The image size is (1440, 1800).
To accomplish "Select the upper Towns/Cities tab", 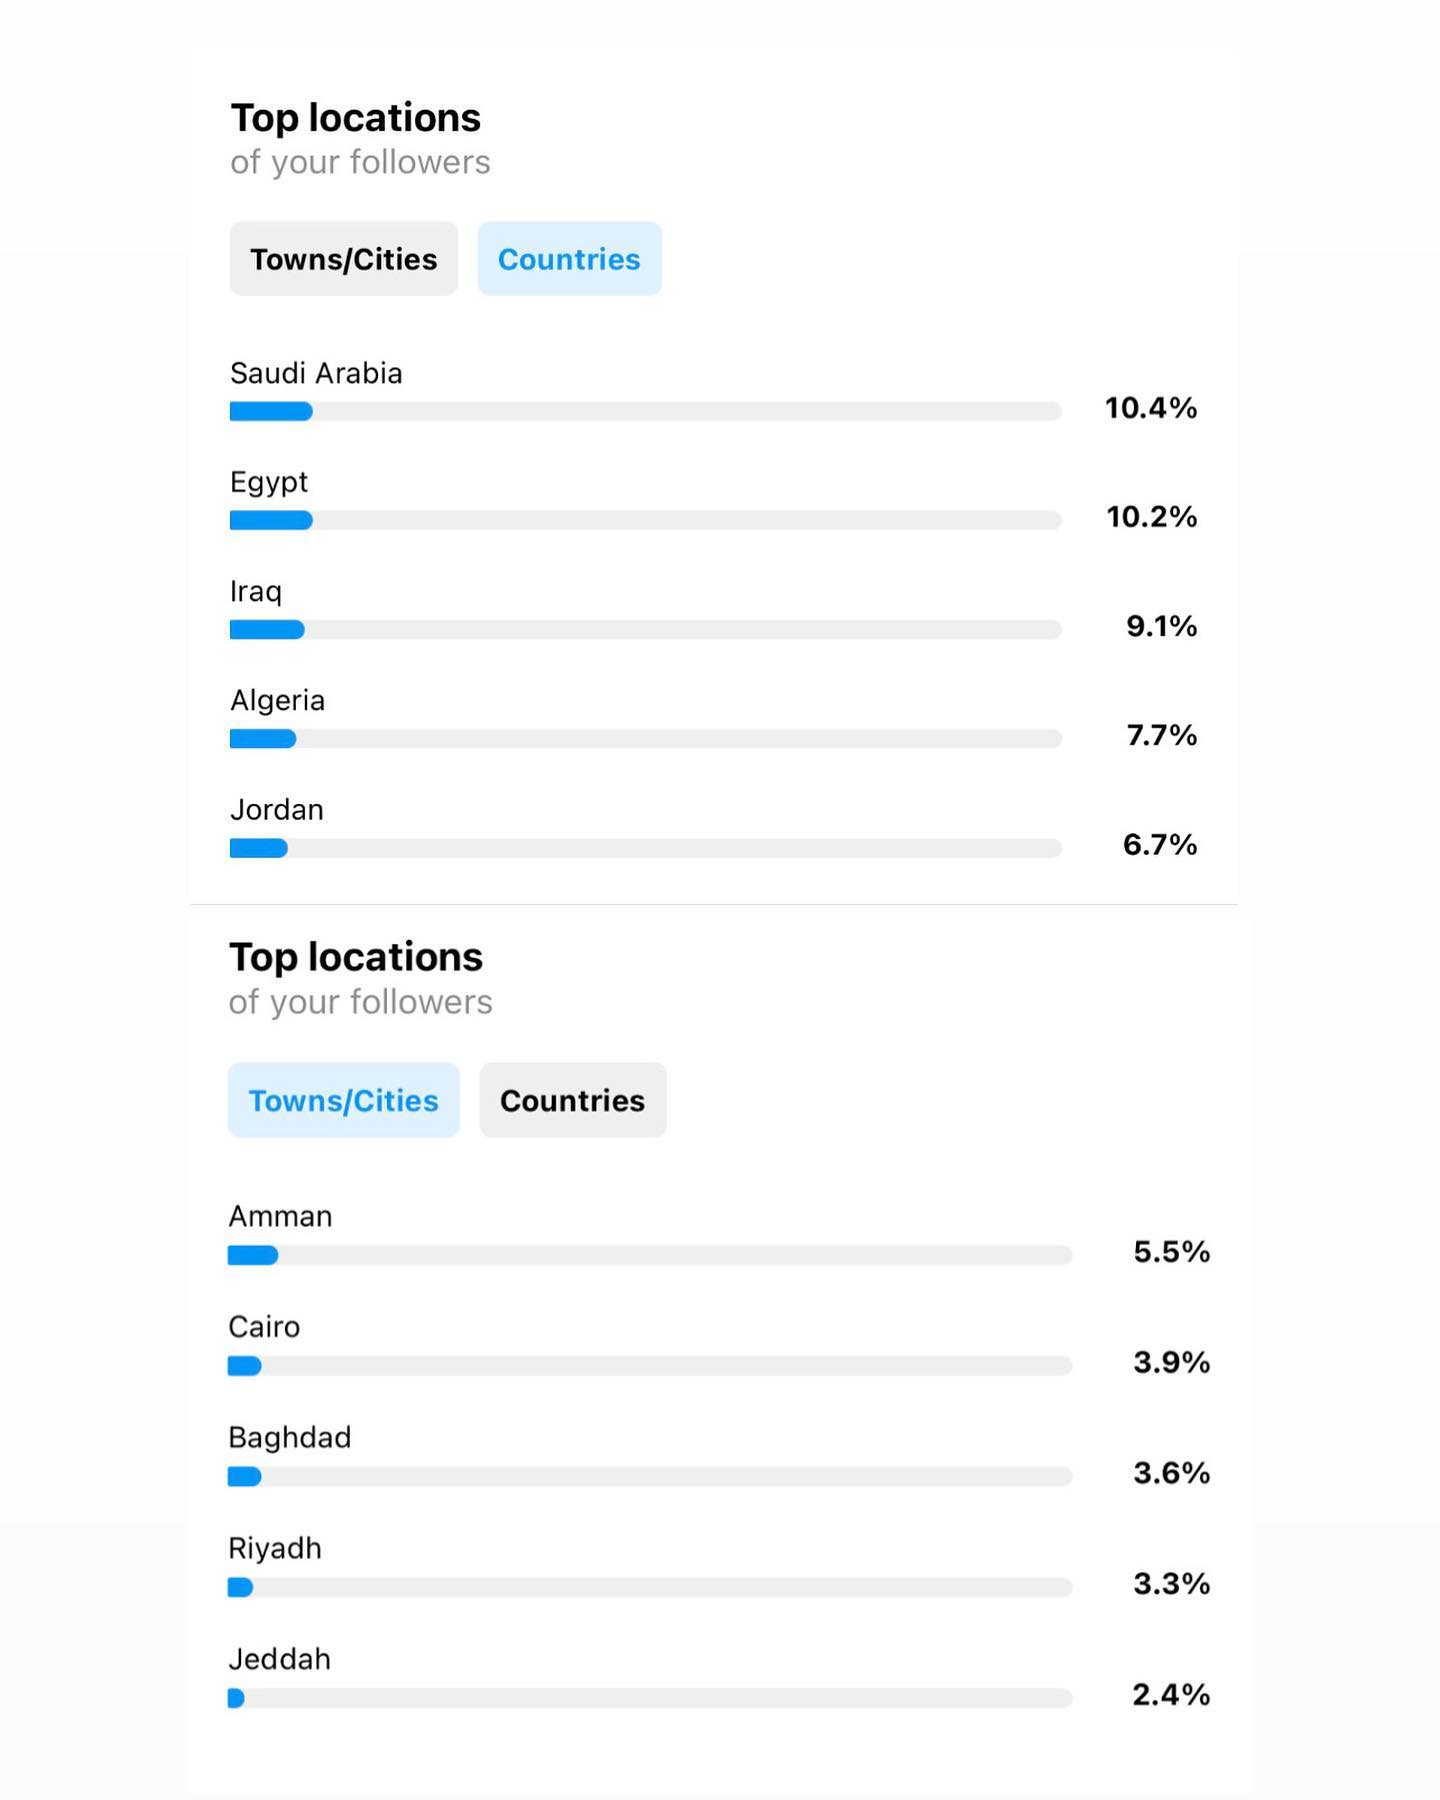I will (x=343, y=259).
